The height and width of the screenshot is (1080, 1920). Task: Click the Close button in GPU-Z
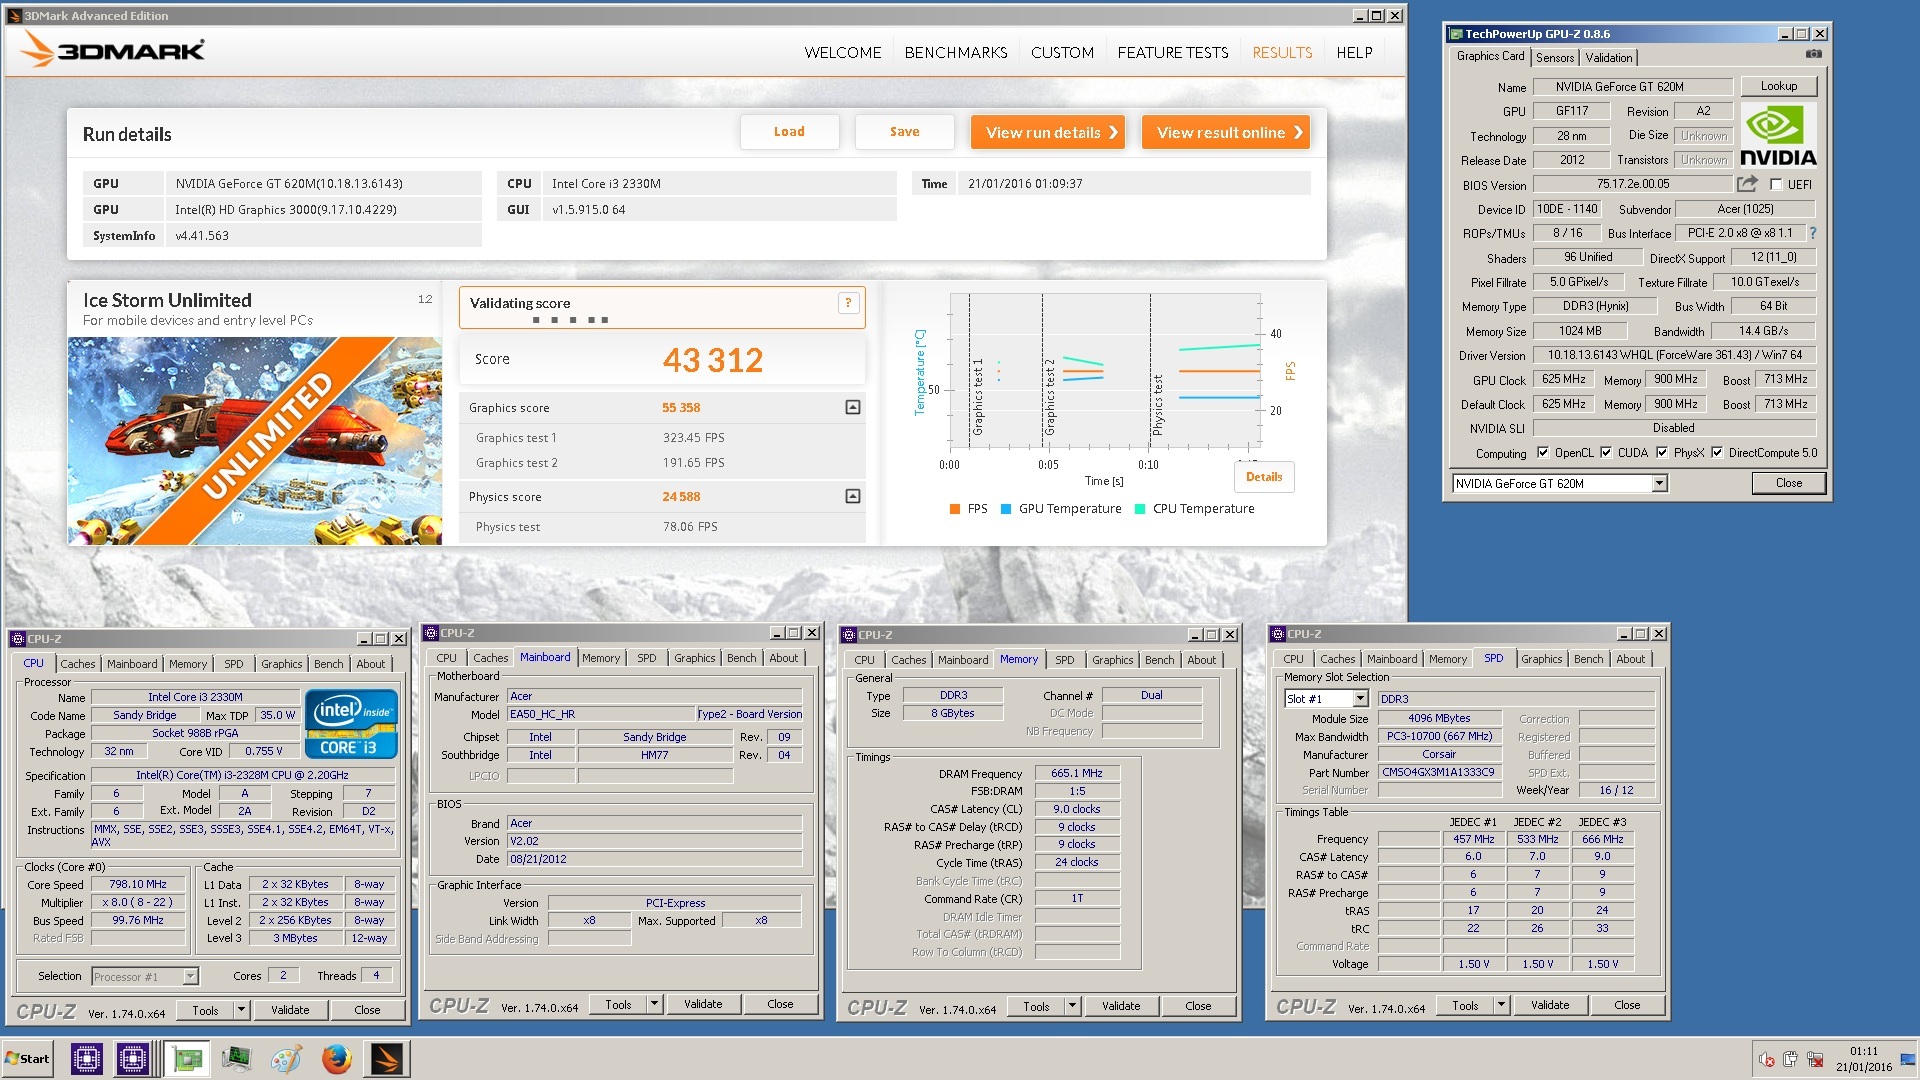1788,483
